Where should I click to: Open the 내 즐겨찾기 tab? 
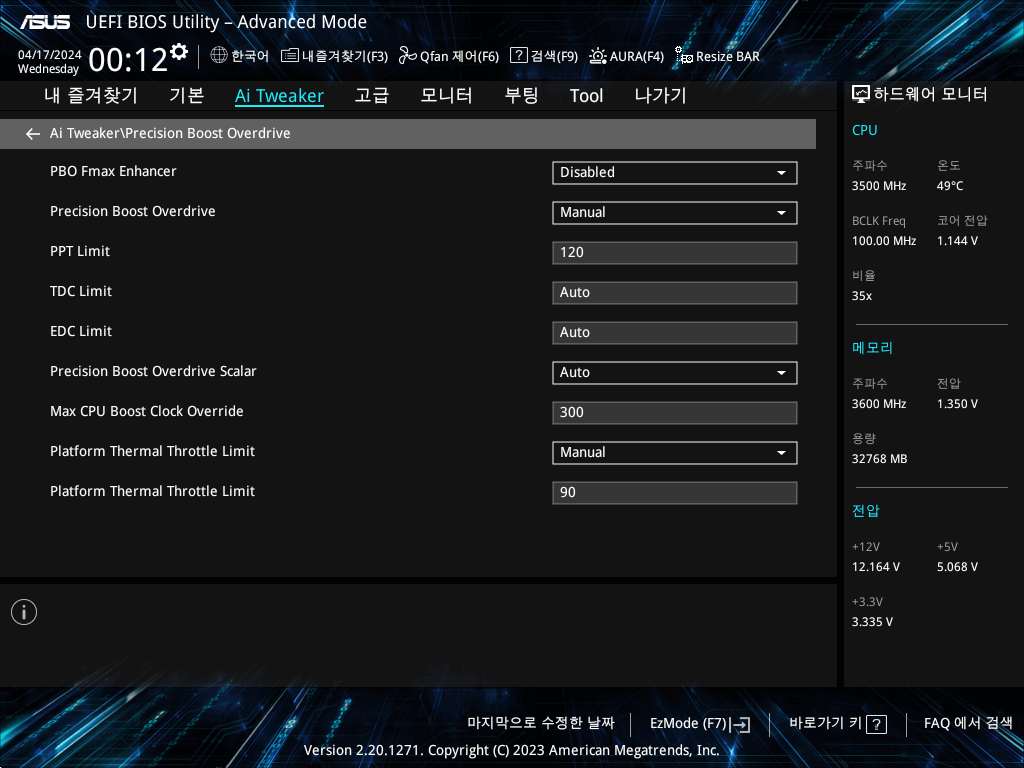click(91, 95)
